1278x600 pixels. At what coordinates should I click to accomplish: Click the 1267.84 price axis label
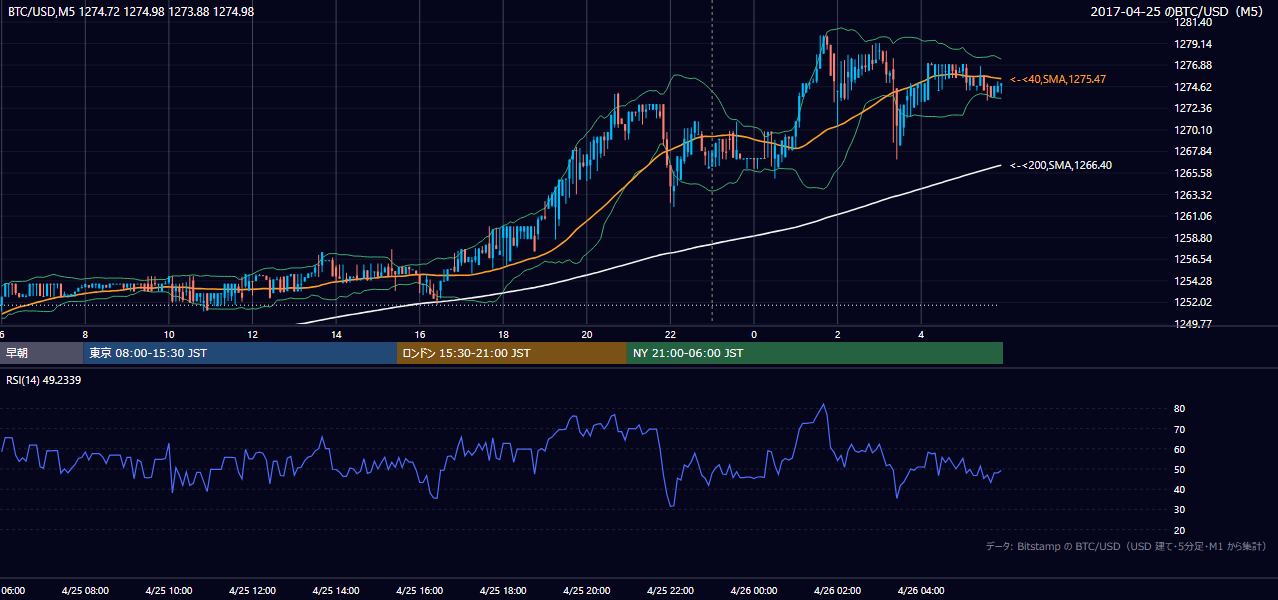[x=1193, y=151]
